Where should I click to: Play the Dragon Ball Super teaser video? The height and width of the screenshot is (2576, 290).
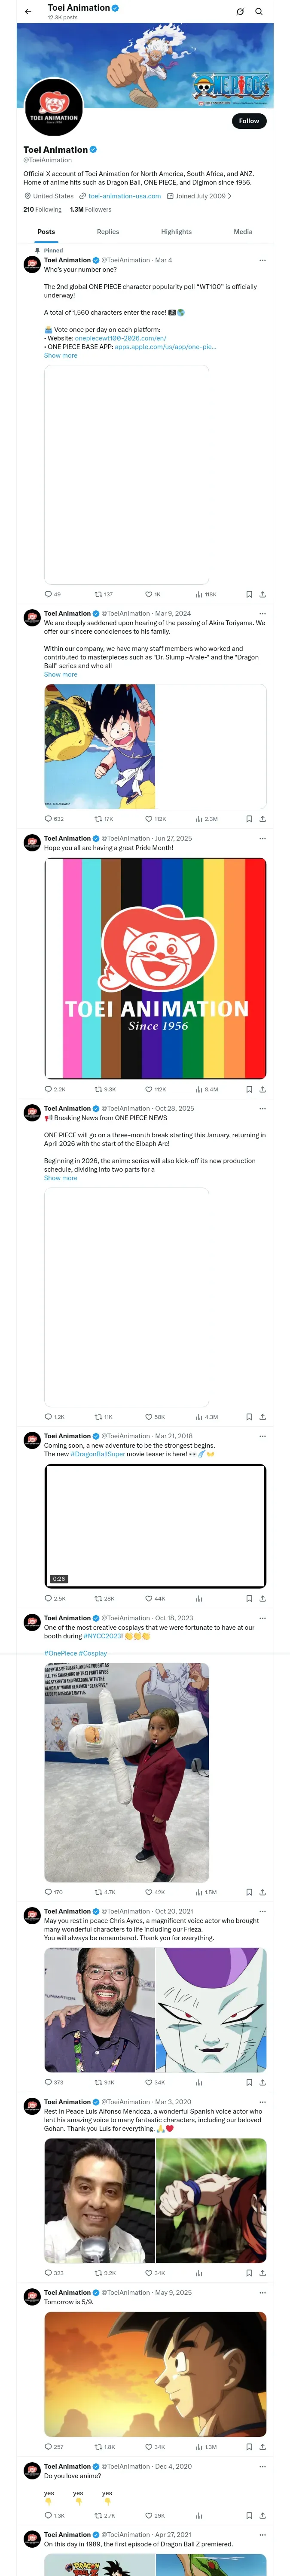[155, 1525]
